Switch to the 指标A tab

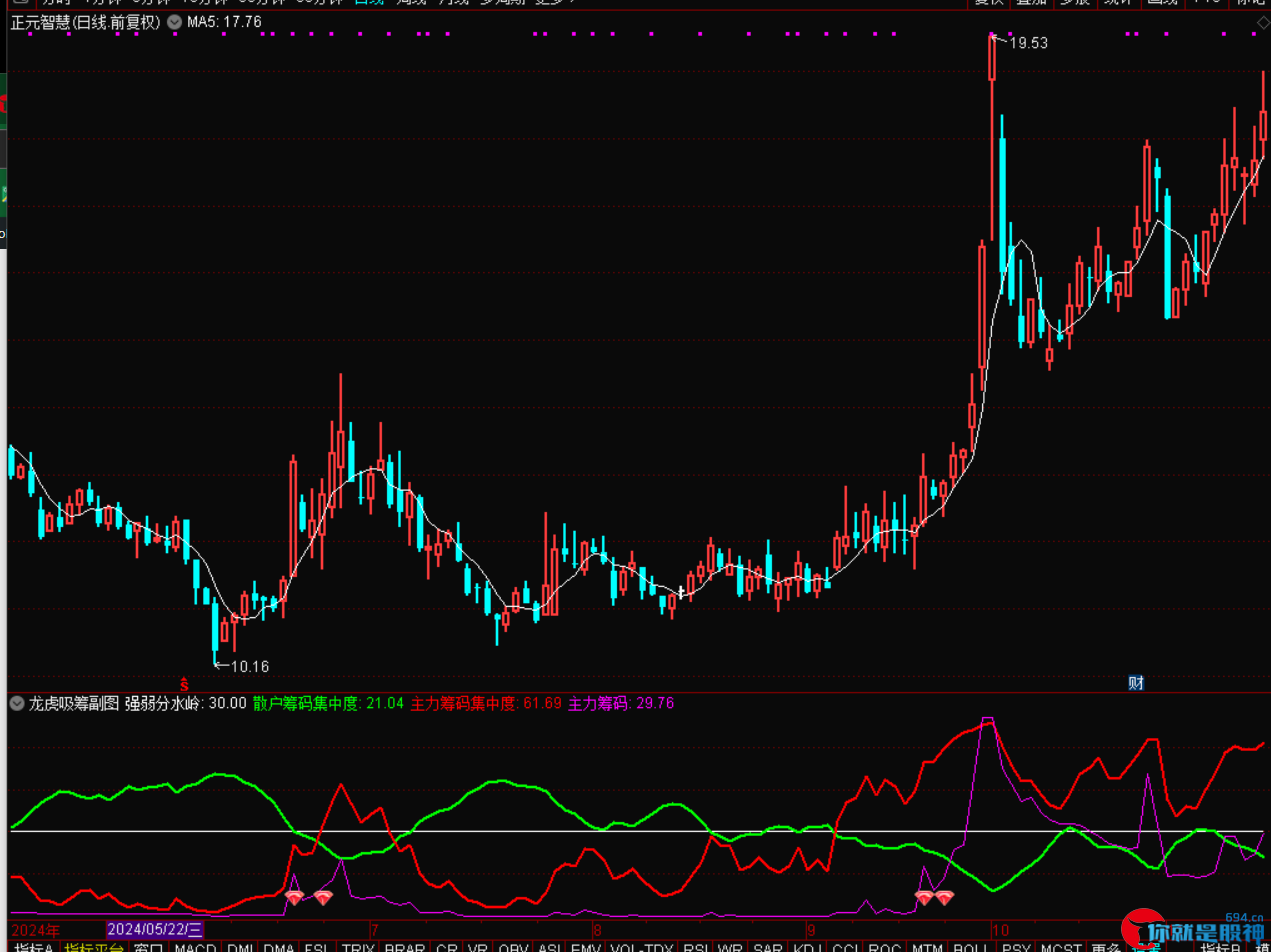tap(33, 946)
